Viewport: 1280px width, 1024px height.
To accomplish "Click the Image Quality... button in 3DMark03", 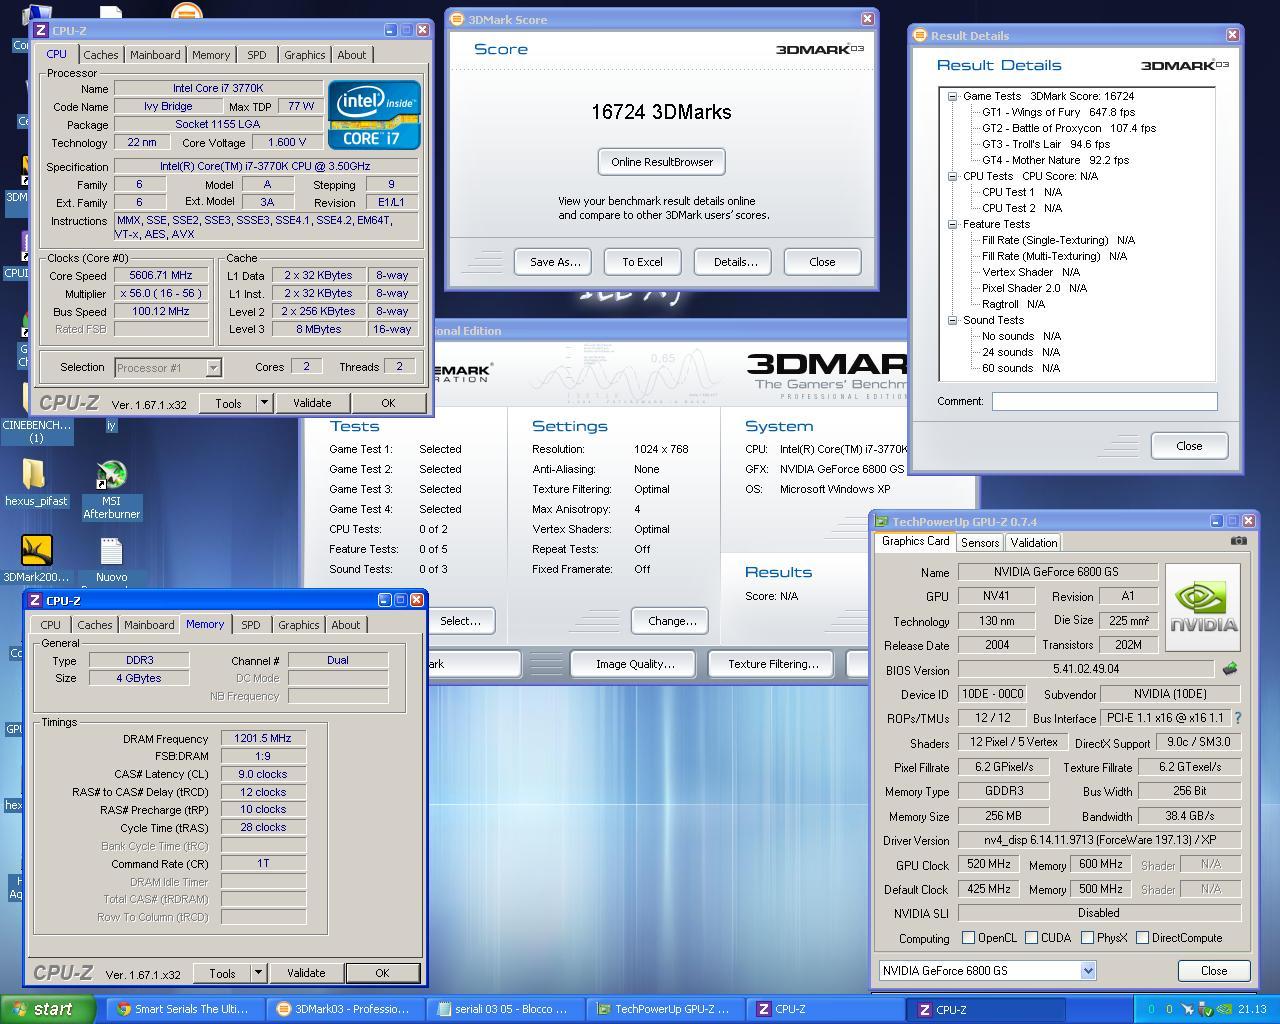I will tap(635, 664).
